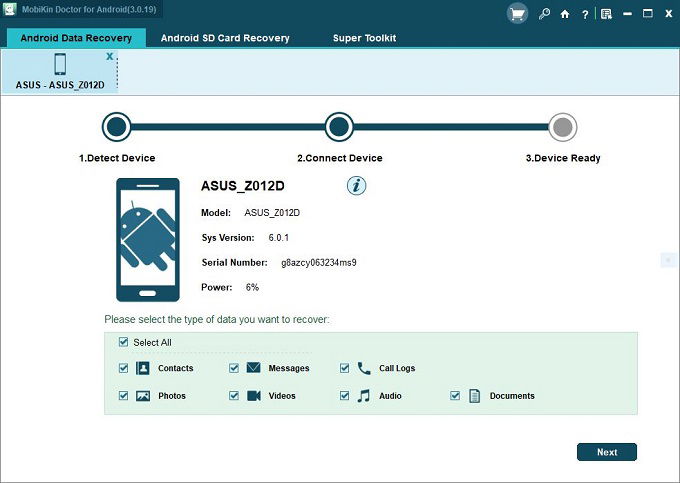Click the Device Ready step circle
The height and width of the screenshot is (483, 680).
click(562, 127)
